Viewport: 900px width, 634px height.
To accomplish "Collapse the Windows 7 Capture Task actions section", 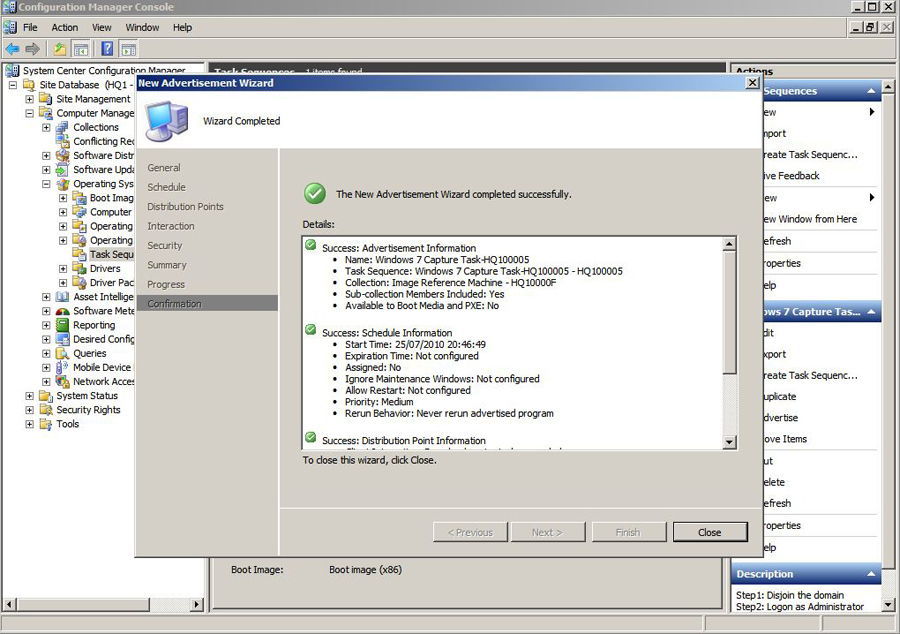I will 871,312.
